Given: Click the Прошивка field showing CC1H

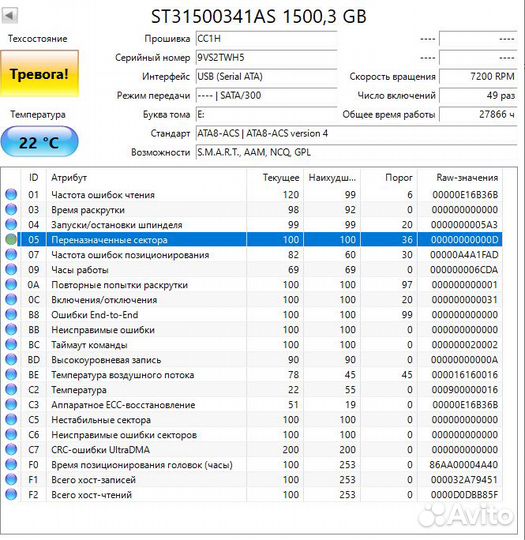Looking at the screenshot, I should tap(266, 39).
